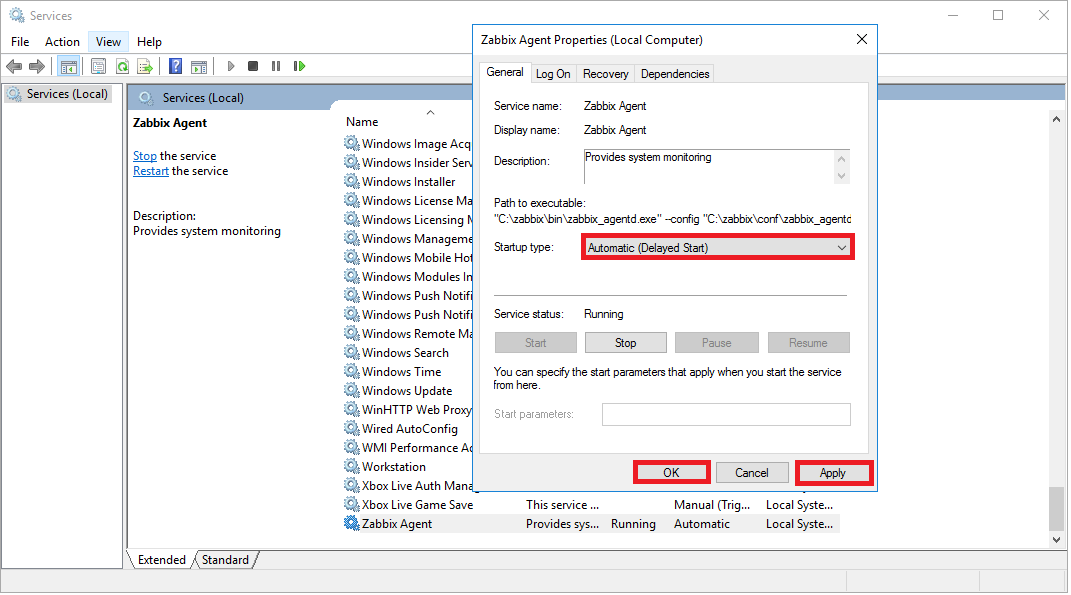Click the Start Service play icon in the toolbar
The height and width of the screenshot is (595, 1071).
point(231,66)
